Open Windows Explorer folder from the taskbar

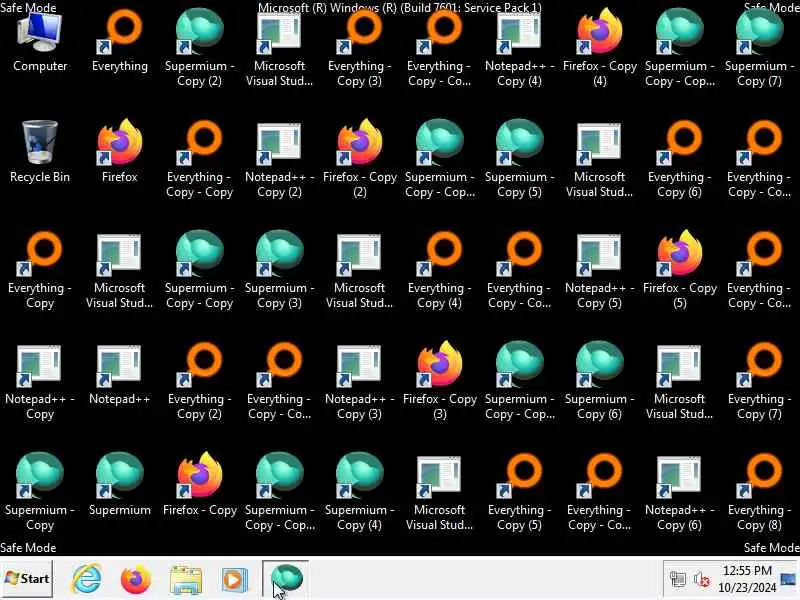pyautogui.click(x=186, y=580)
